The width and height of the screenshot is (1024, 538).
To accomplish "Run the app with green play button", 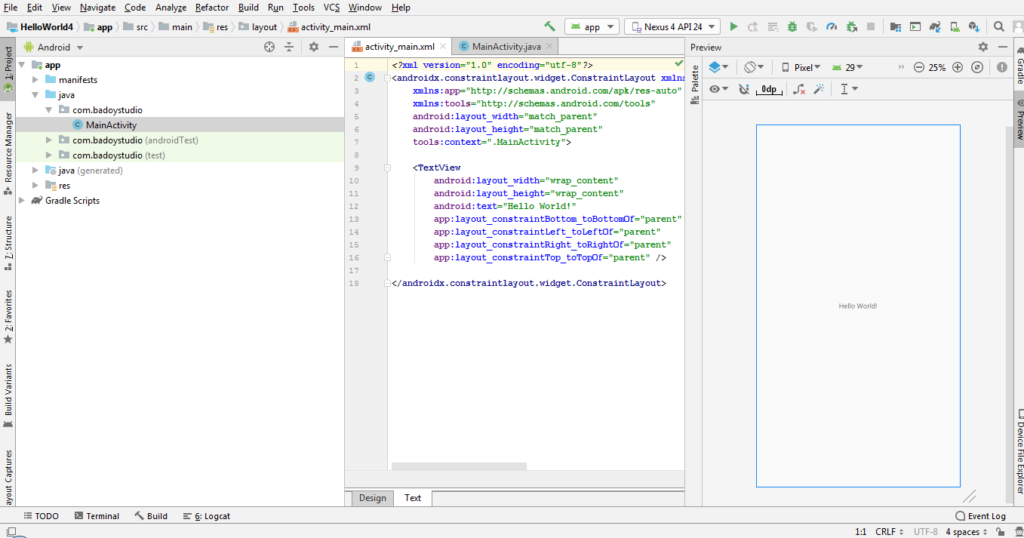I will 733,27.
